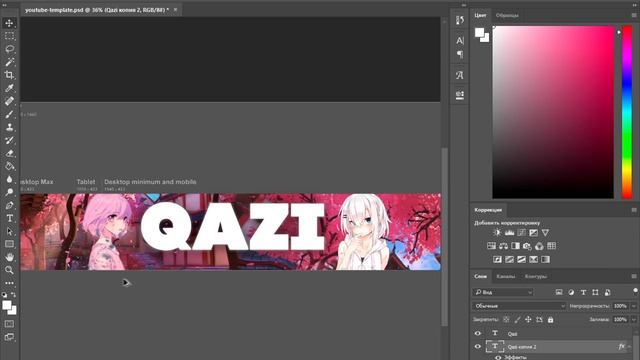Viewport: 640px width, 360px height.
Task: Toggle smart object layer filter
Action: [608, 292]
